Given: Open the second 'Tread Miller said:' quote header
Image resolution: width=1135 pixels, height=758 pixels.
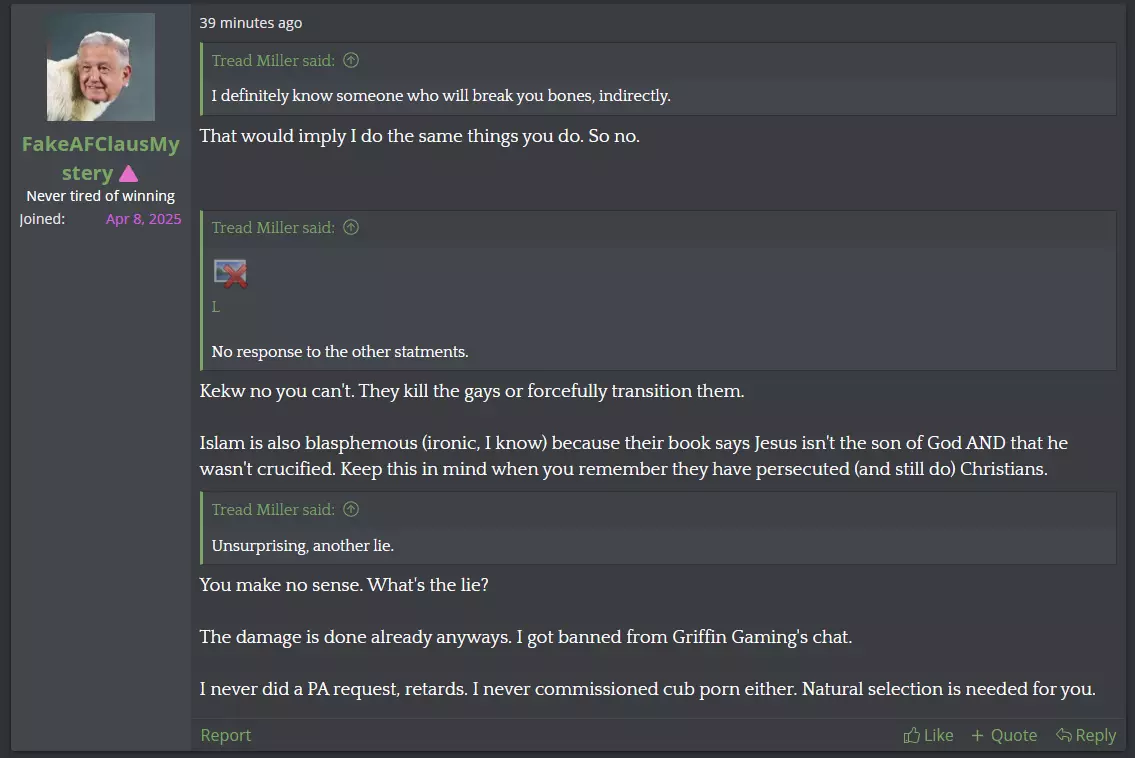Looking at the screenshot, I should pyautogui.click(x=273, y=227).
